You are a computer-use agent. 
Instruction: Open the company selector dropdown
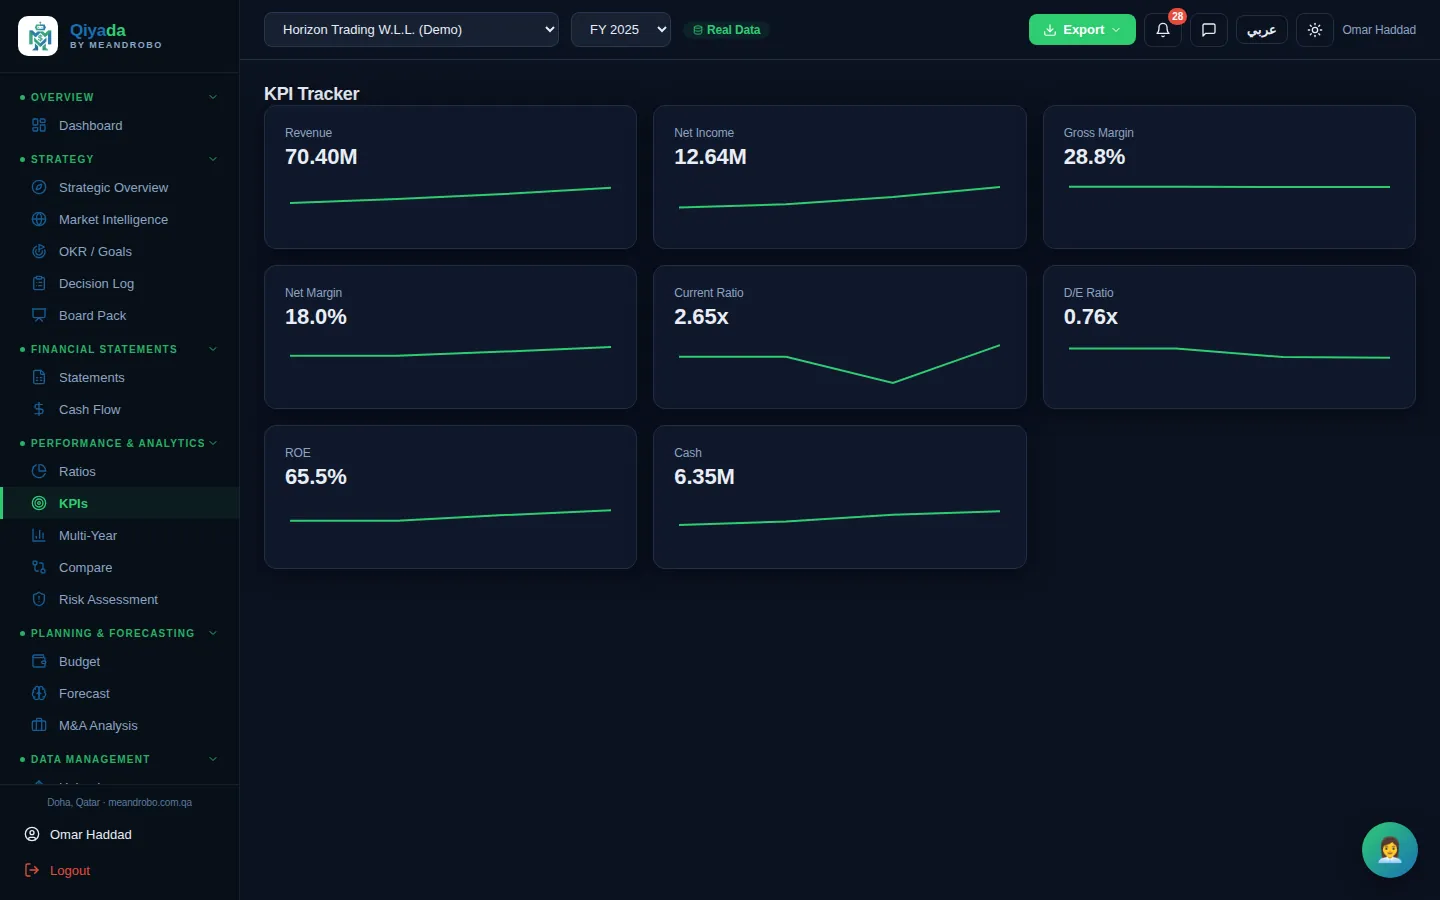click(411, 30)
